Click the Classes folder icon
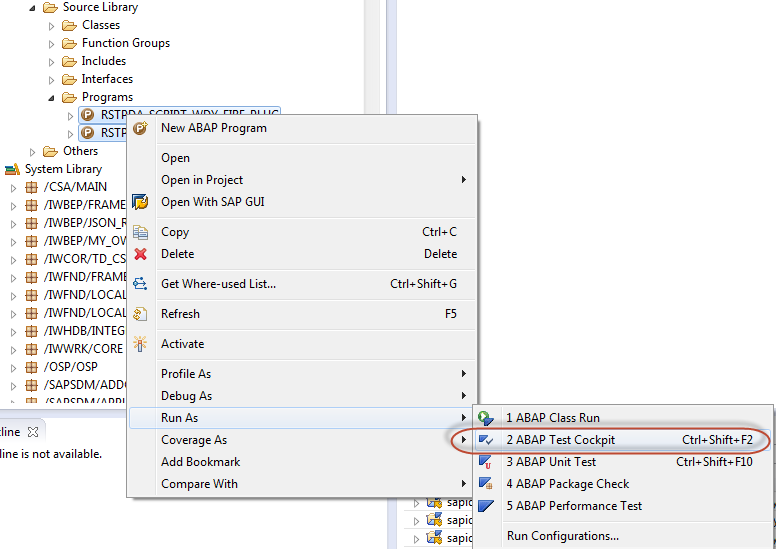The height and width of the screenshot is (549, 776). [x=69, y=25]
